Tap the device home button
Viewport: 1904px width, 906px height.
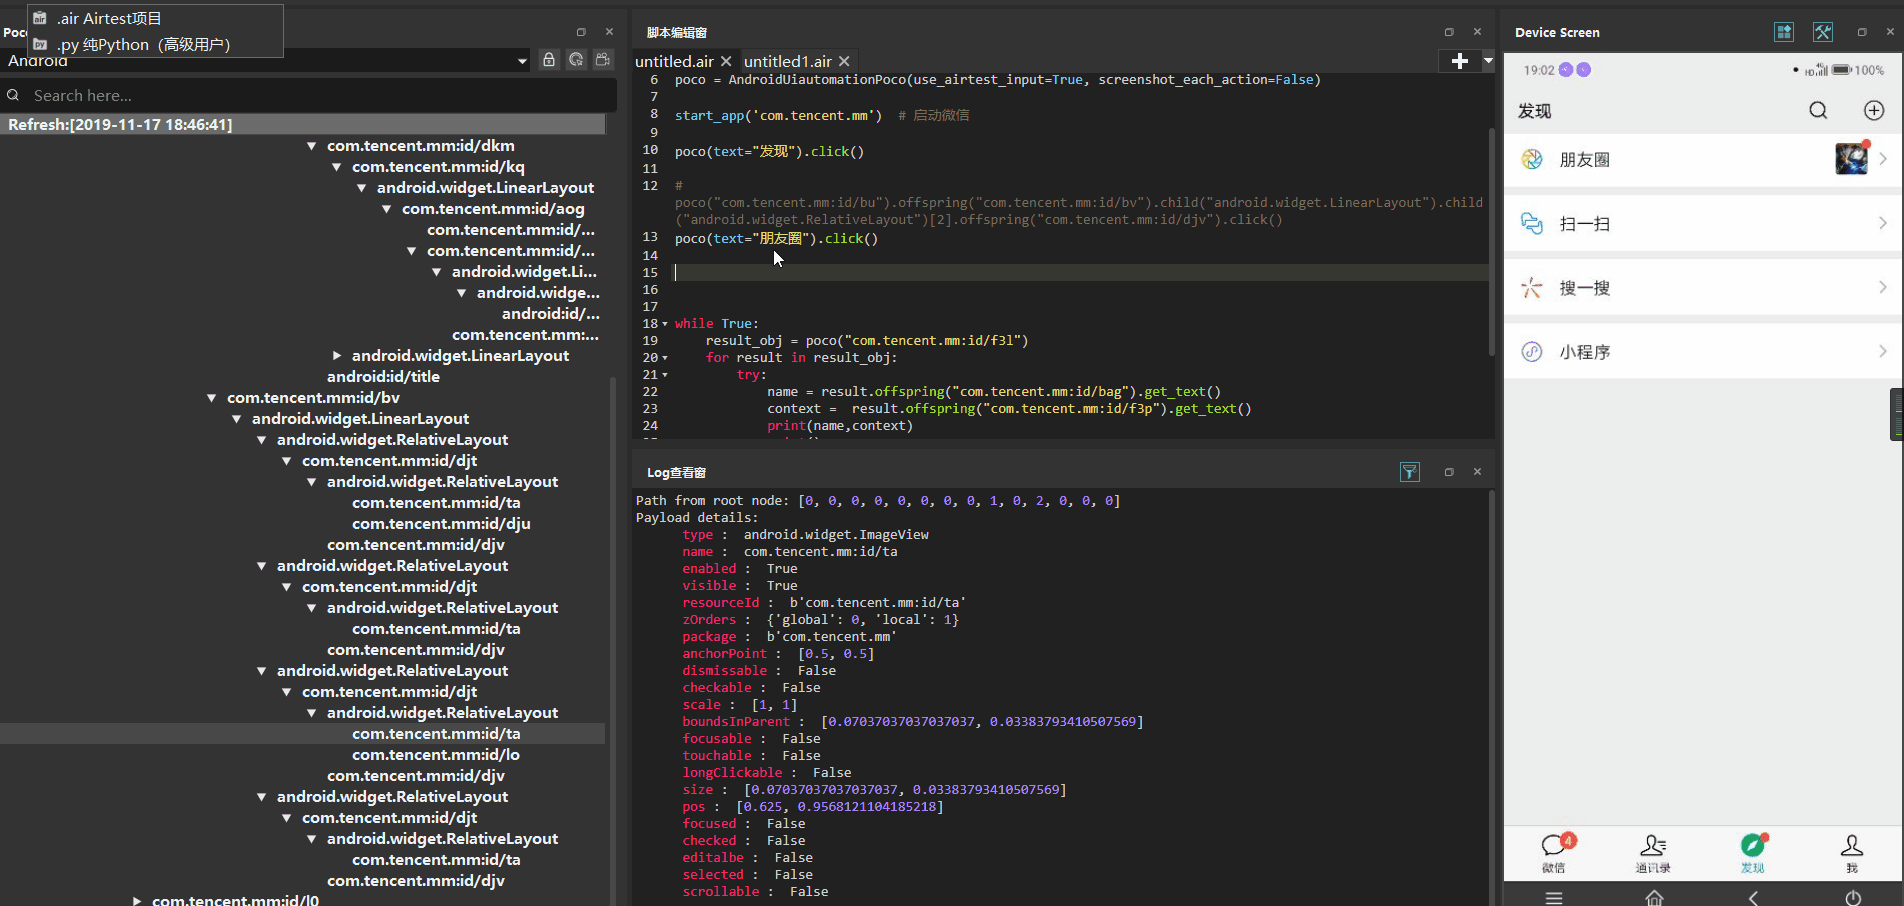(1654, 897)
